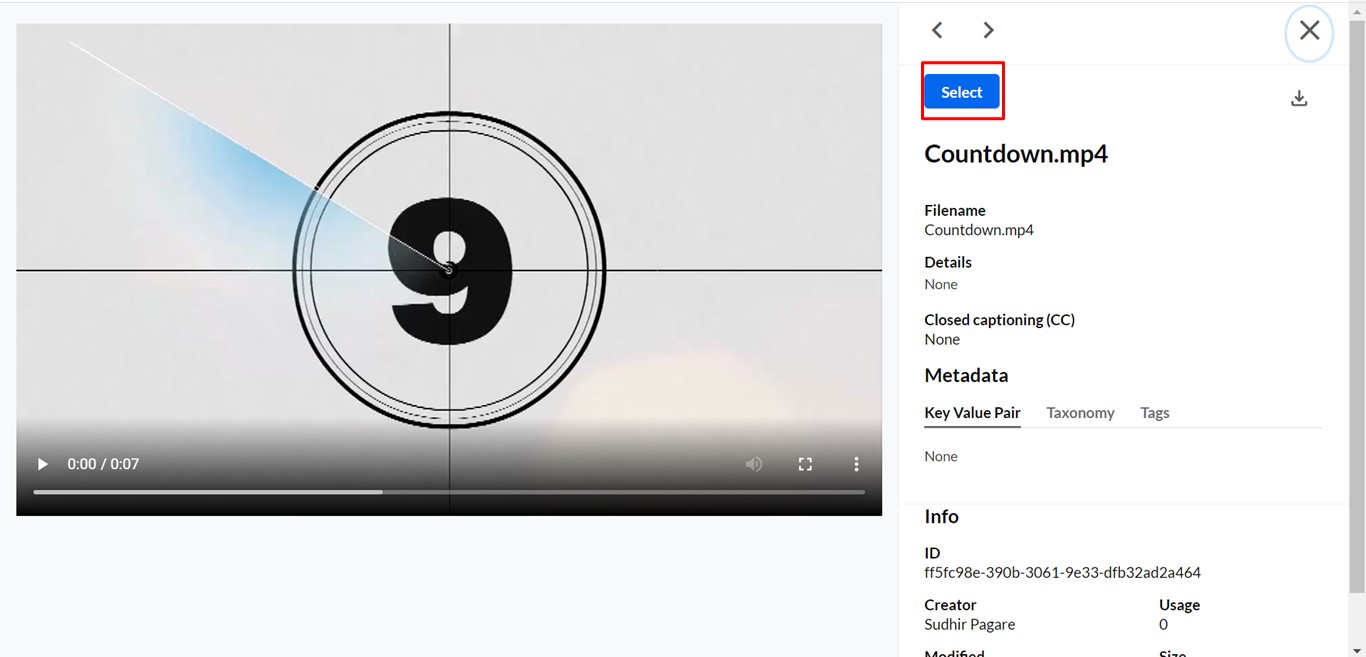Click the creator name Sudhir Pagare

coord(969,624)
